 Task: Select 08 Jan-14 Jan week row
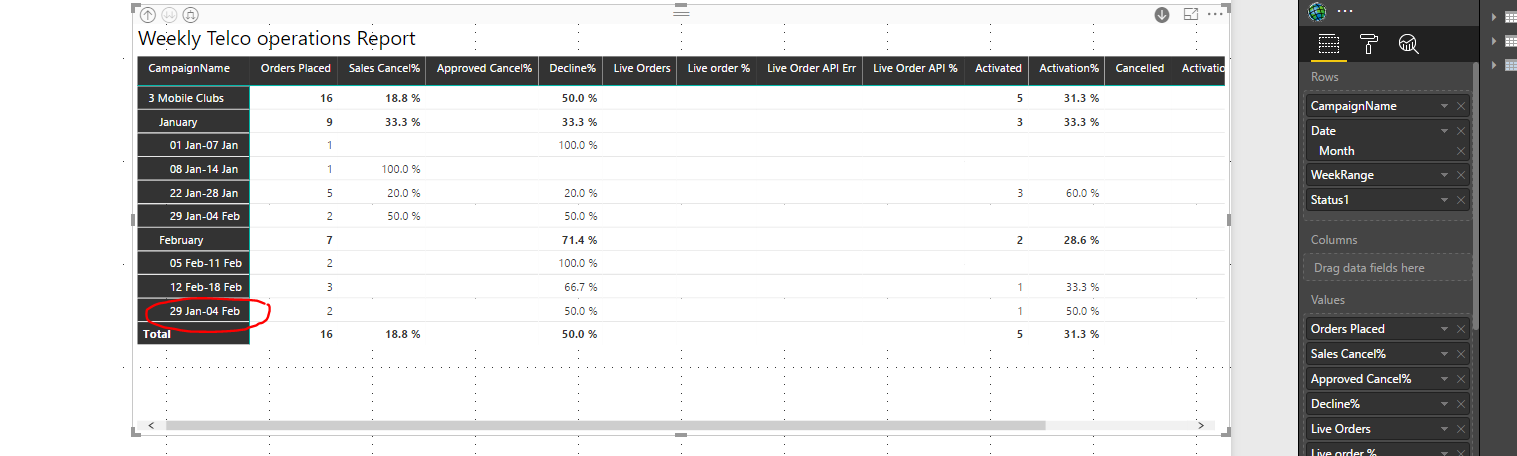pos(193,169)
